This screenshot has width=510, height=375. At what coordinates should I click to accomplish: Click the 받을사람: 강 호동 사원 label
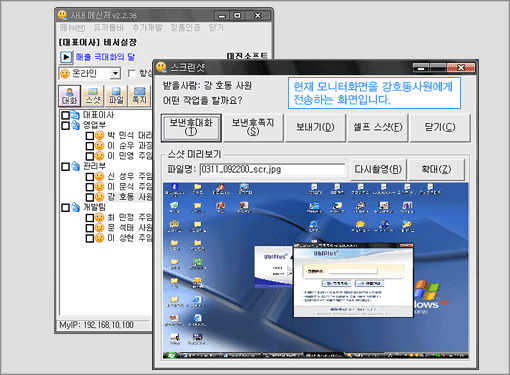(207, 86)
